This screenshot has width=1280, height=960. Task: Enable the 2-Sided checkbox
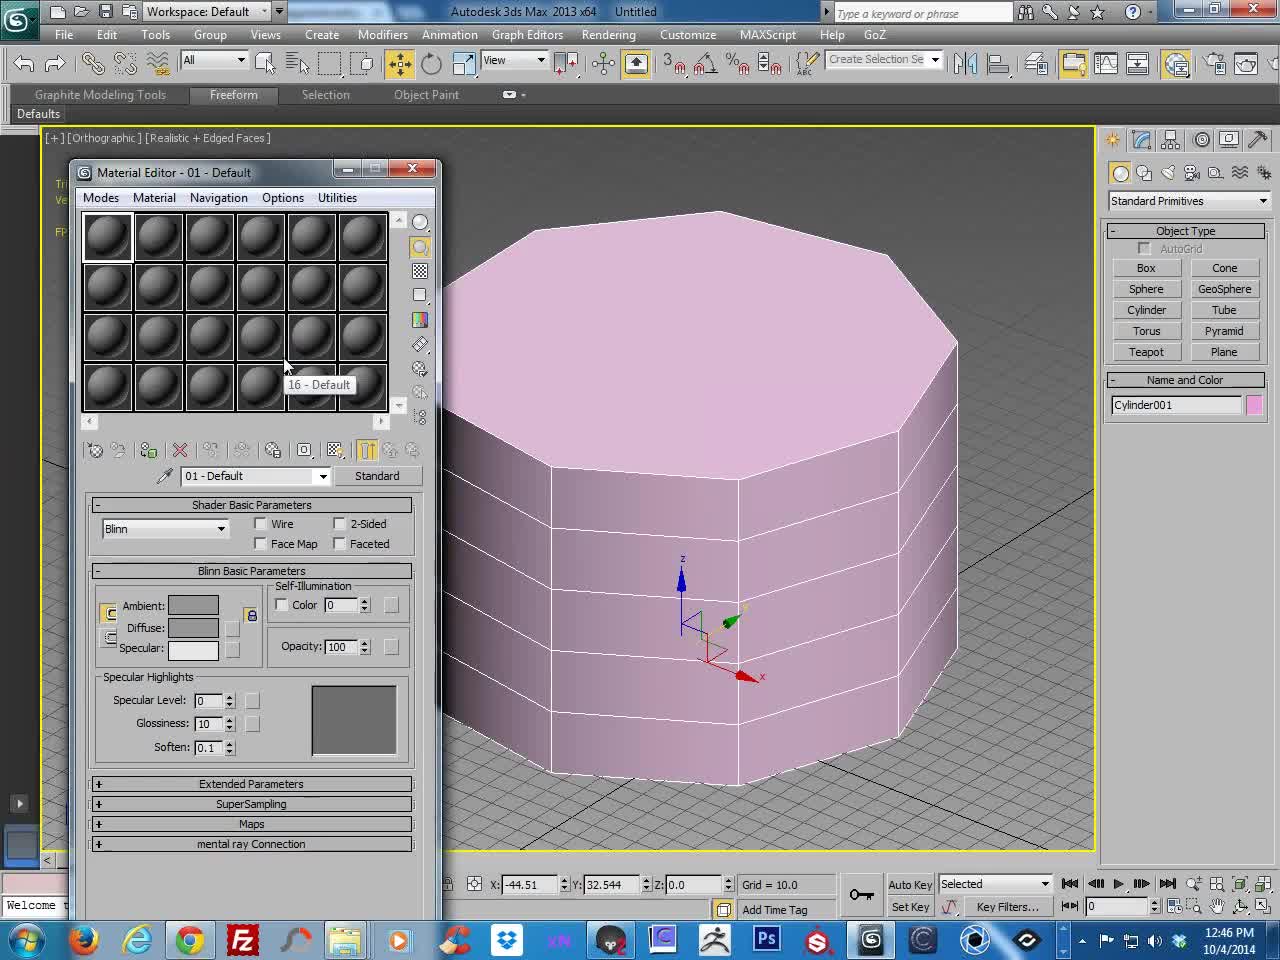point(340,524)
